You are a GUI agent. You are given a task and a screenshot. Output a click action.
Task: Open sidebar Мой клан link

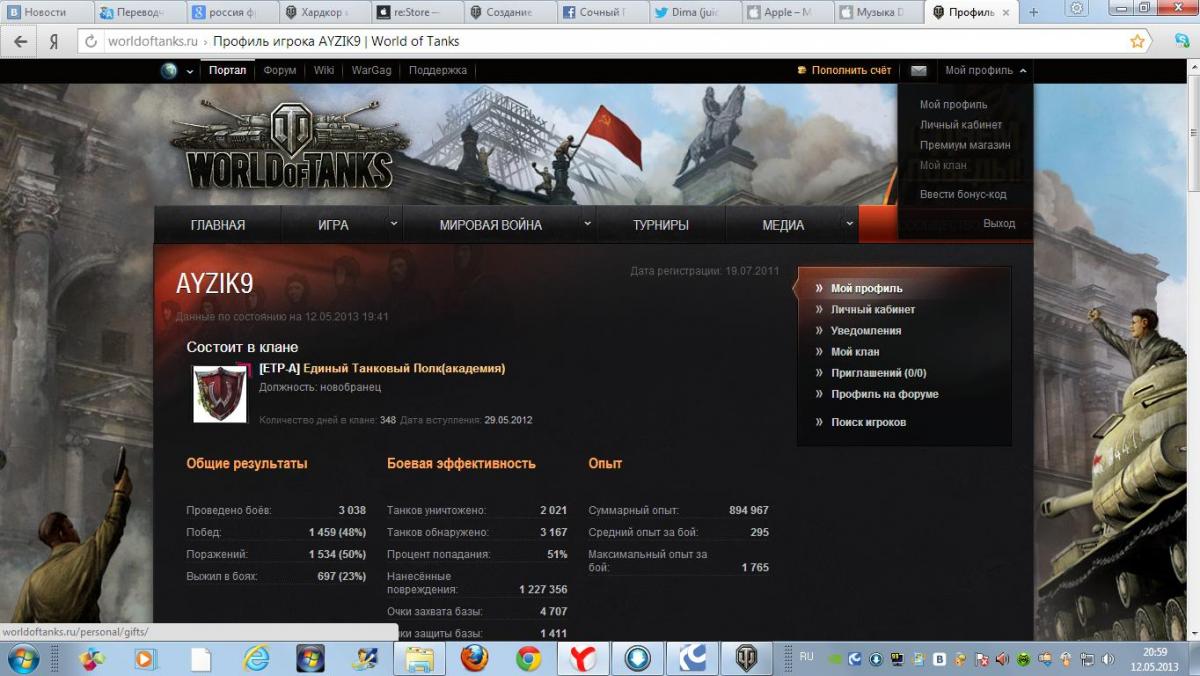click(x=855, y=351)
